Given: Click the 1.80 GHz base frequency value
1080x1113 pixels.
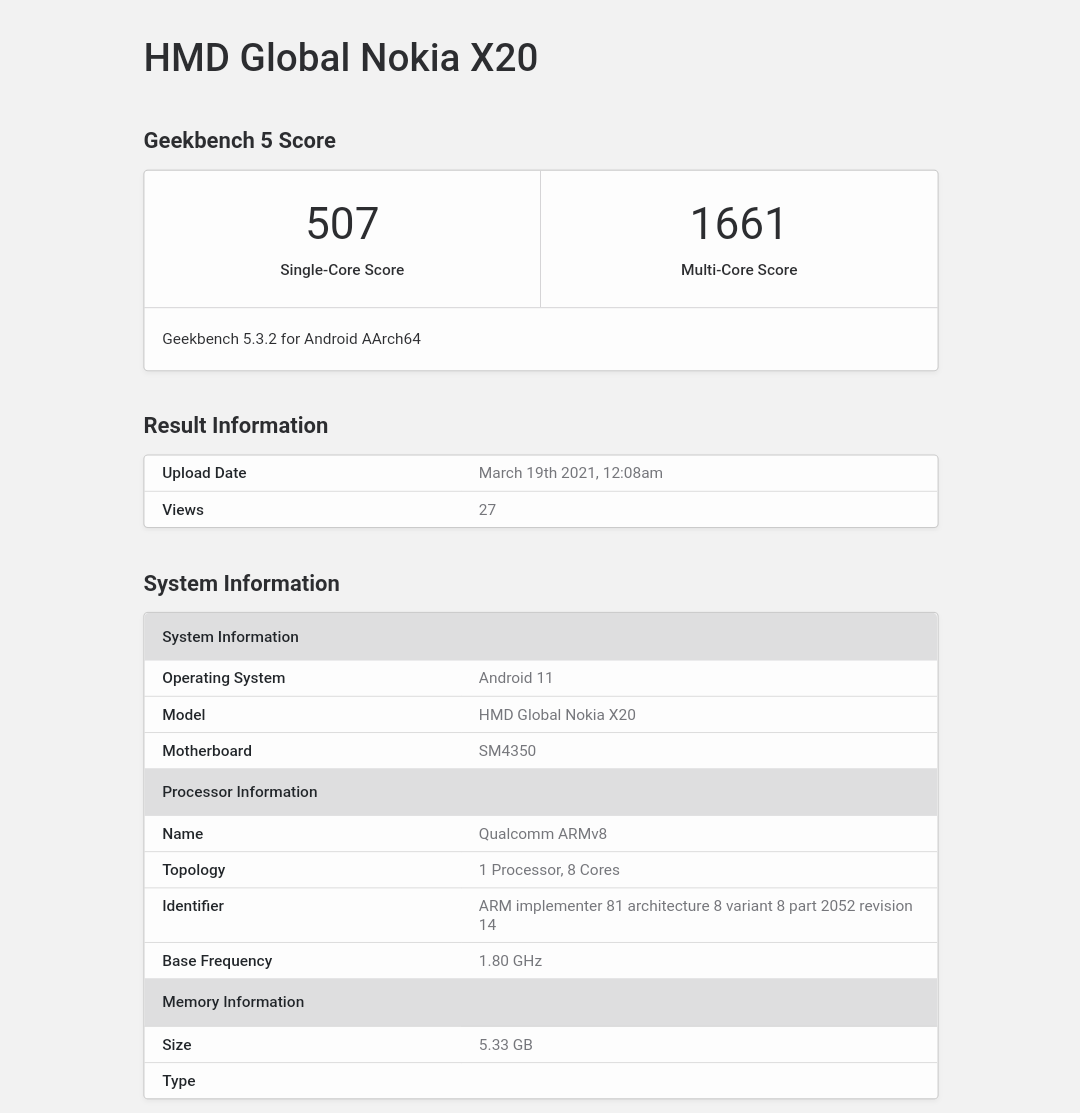Looking at the screenshot, I should coord(510,961).
